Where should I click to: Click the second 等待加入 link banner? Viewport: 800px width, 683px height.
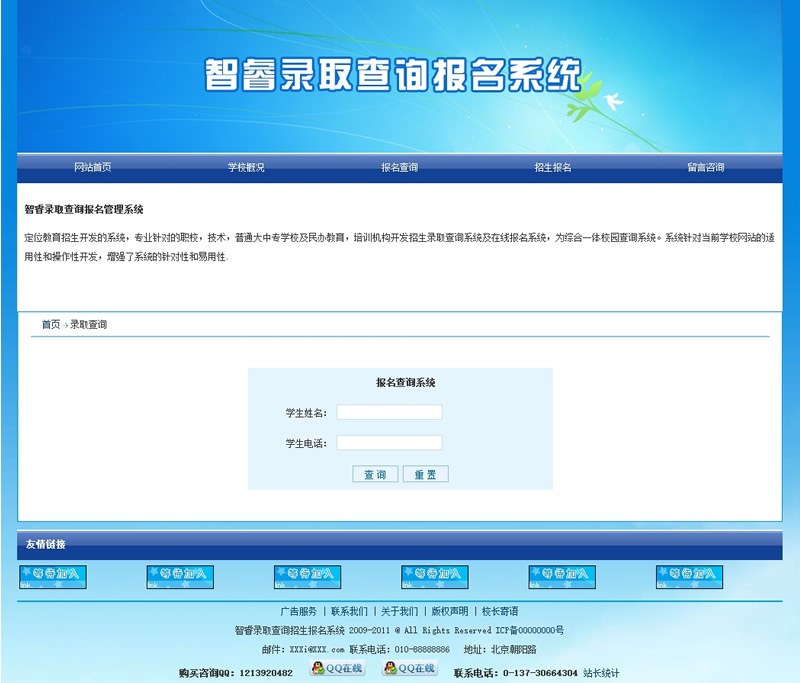(x=180, y=577)
